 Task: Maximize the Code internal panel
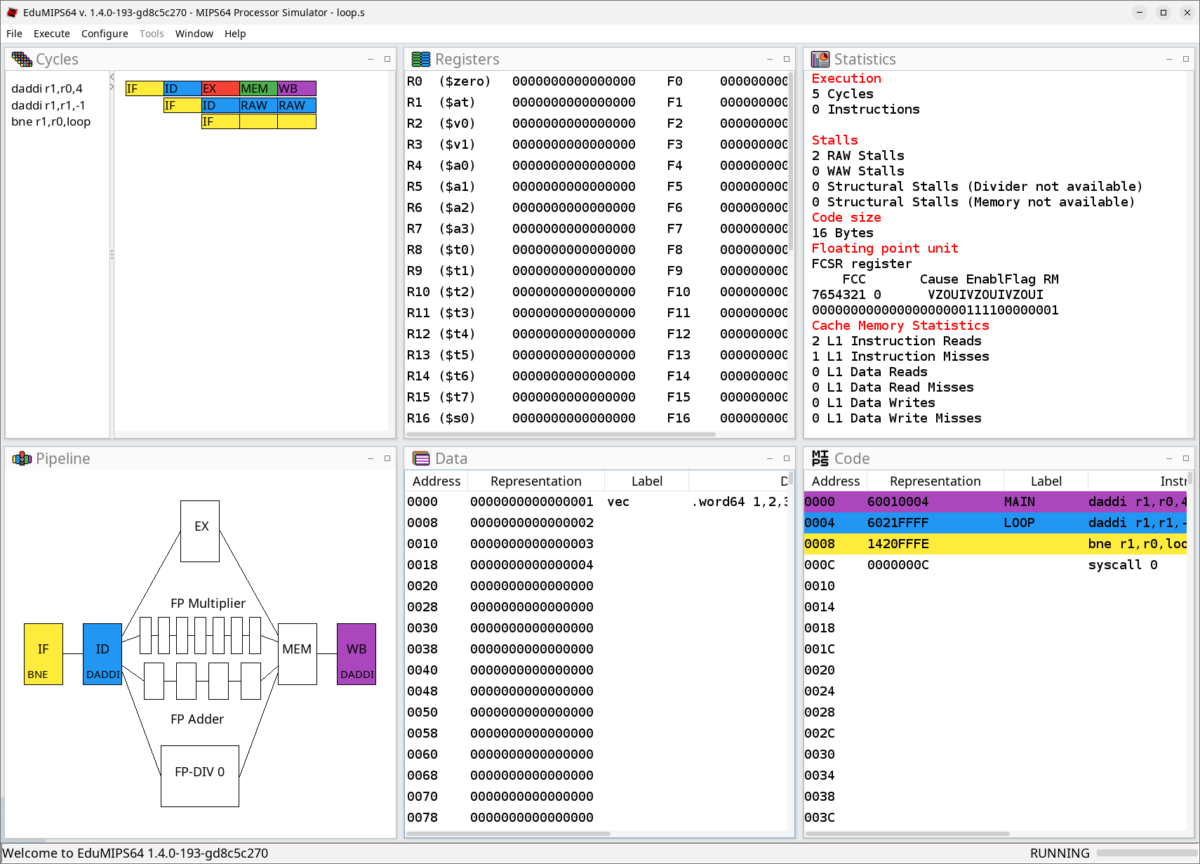pos(1187,459)
